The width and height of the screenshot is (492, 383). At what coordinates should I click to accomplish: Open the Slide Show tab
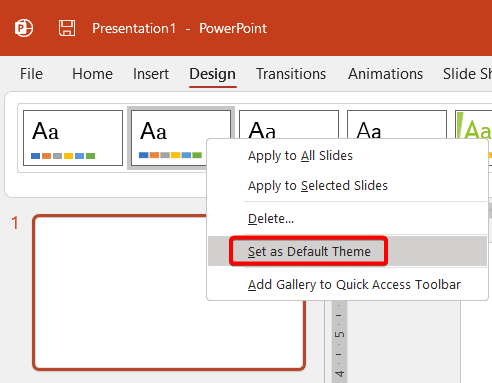(x=467, y=74)
